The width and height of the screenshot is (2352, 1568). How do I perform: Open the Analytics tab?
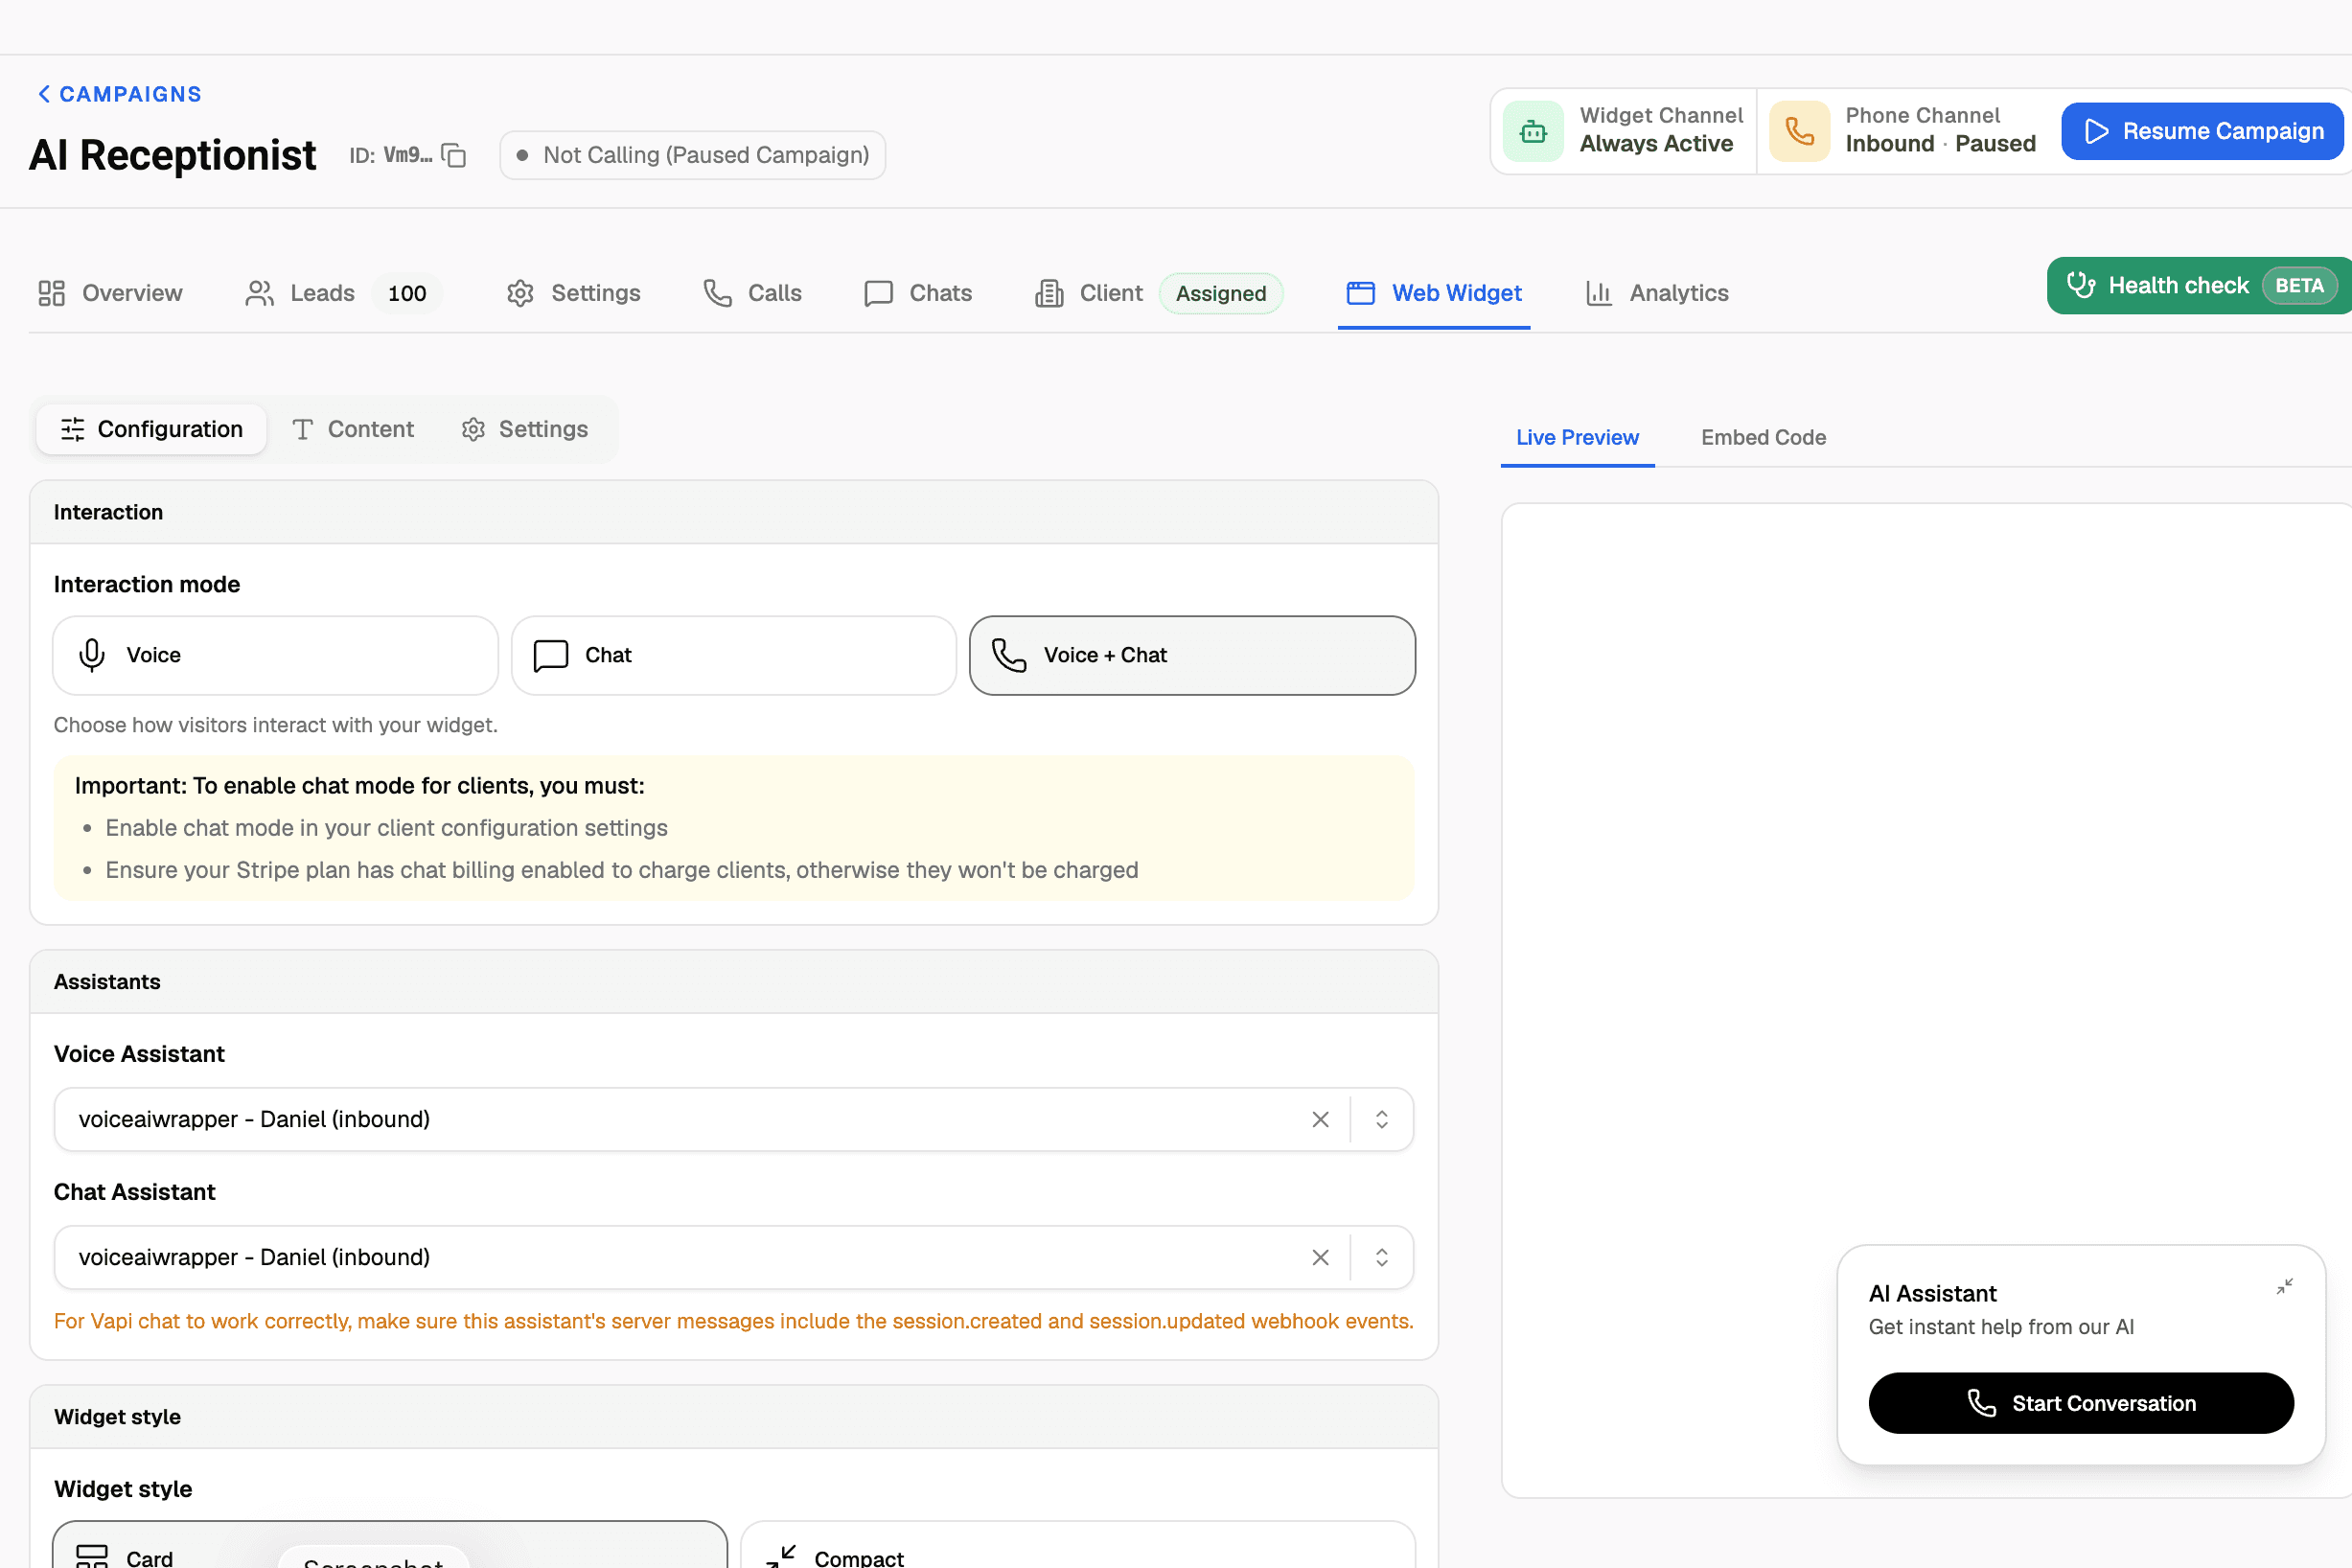tap(1657, 293)
